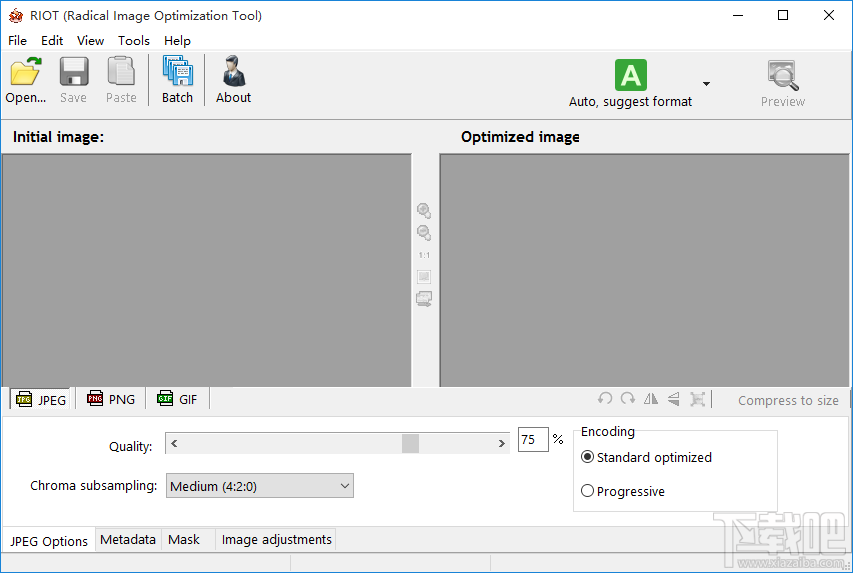Click the Quality slider right arrow
The height and width of the screenshot is (573, 853).
point(502,443)
